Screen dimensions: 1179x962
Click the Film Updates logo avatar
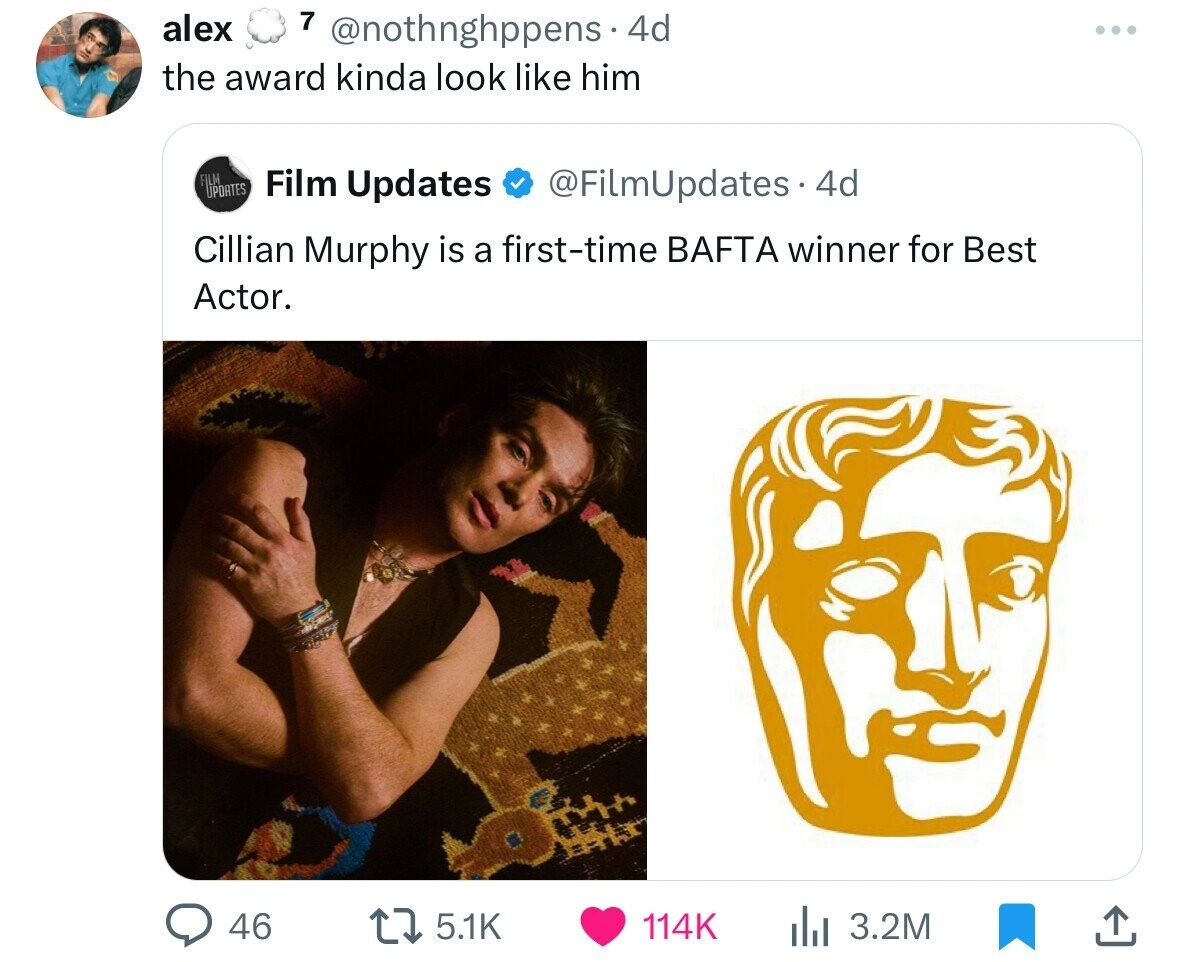pyautogui.click(x=223, y=184)
